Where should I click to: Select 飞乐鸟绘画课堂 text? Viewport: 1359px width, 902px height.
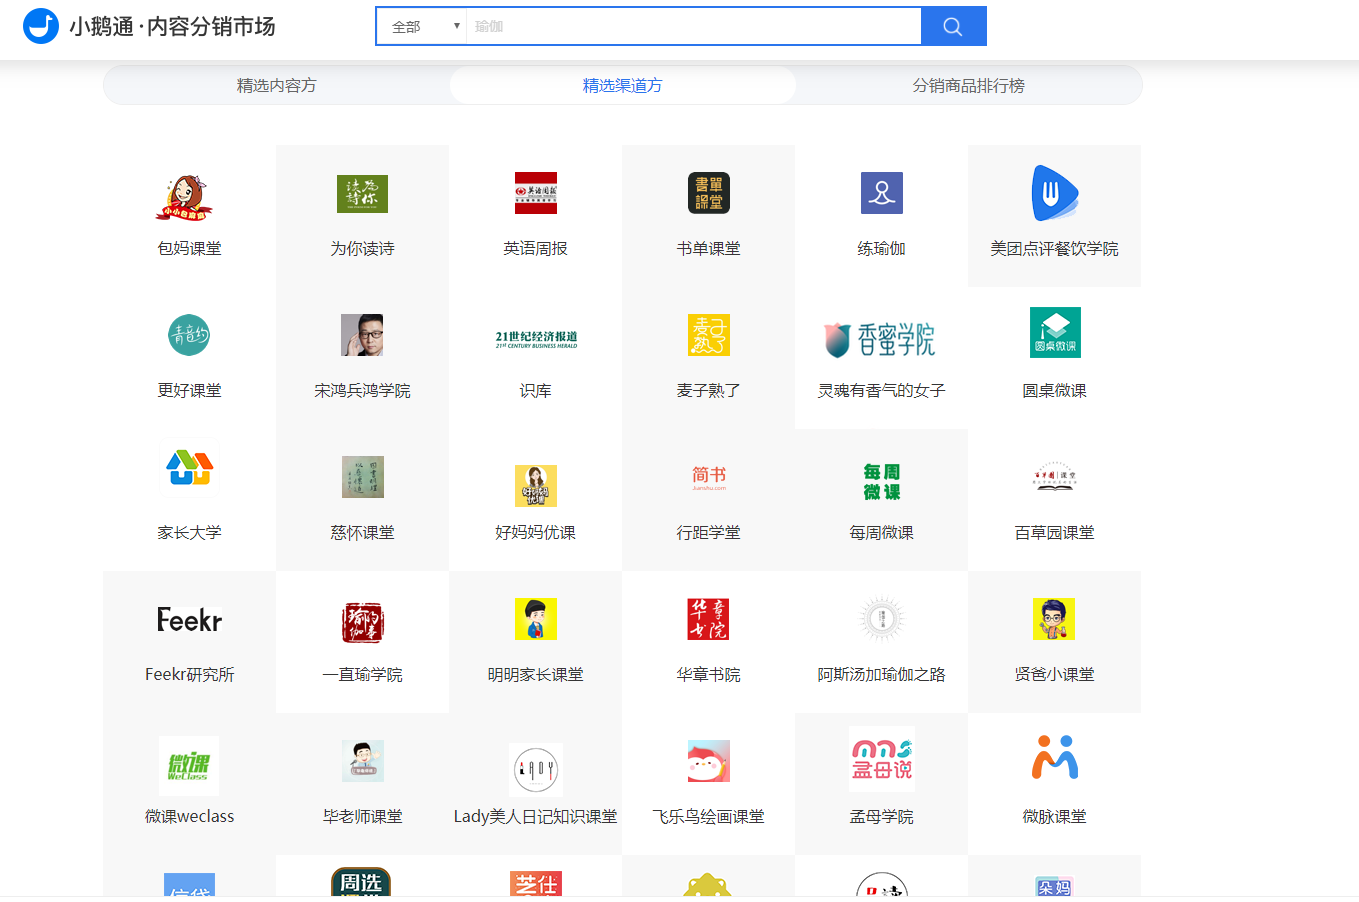tap(708, 817)
